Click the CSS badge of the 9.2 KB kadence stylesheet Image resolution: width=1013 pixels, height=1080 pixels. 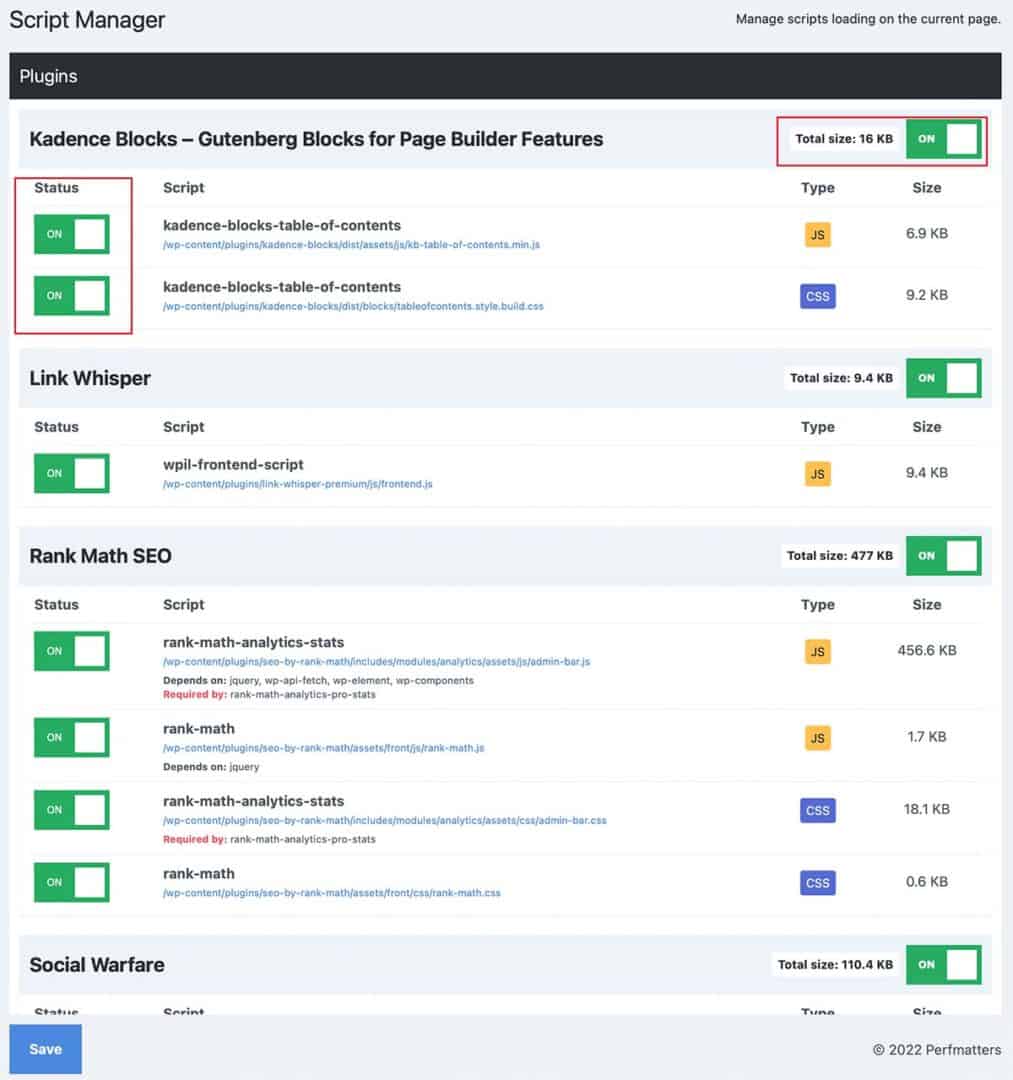[x=817, y=296]
